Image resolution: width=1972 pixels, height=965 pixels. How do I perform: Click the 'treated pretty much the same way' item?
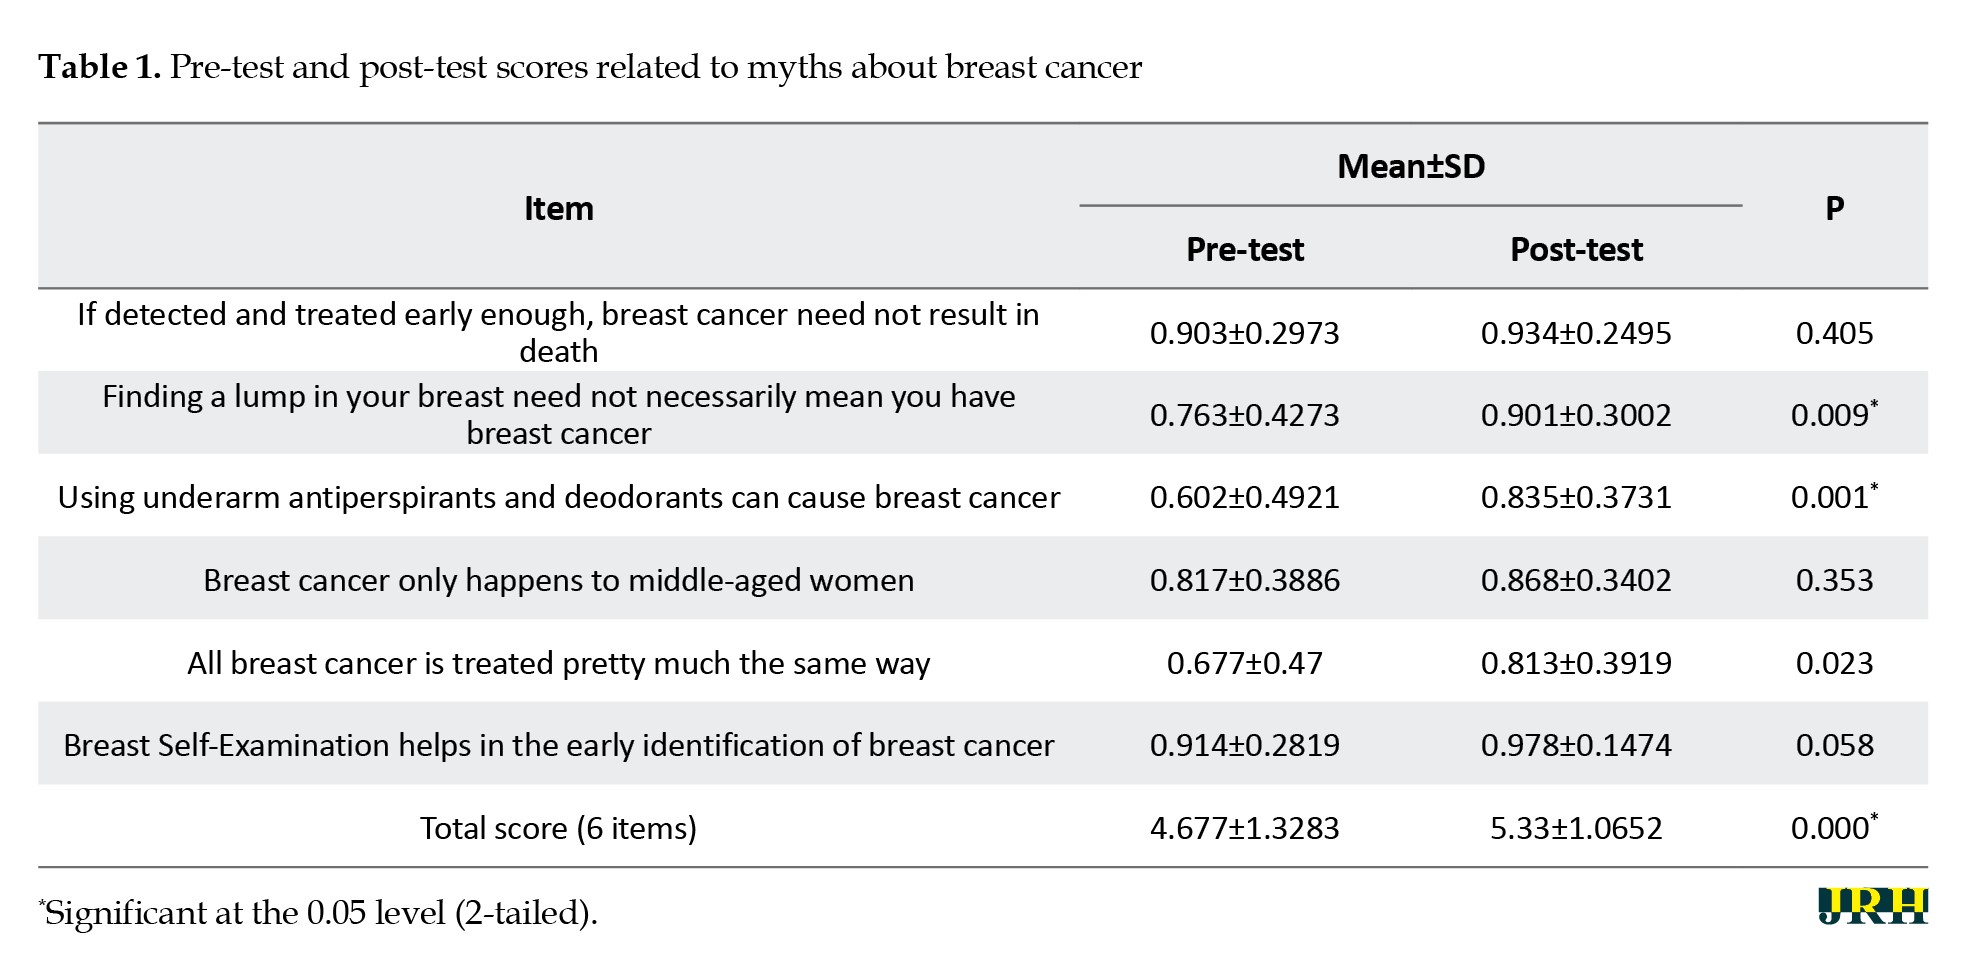pos(558,663)
